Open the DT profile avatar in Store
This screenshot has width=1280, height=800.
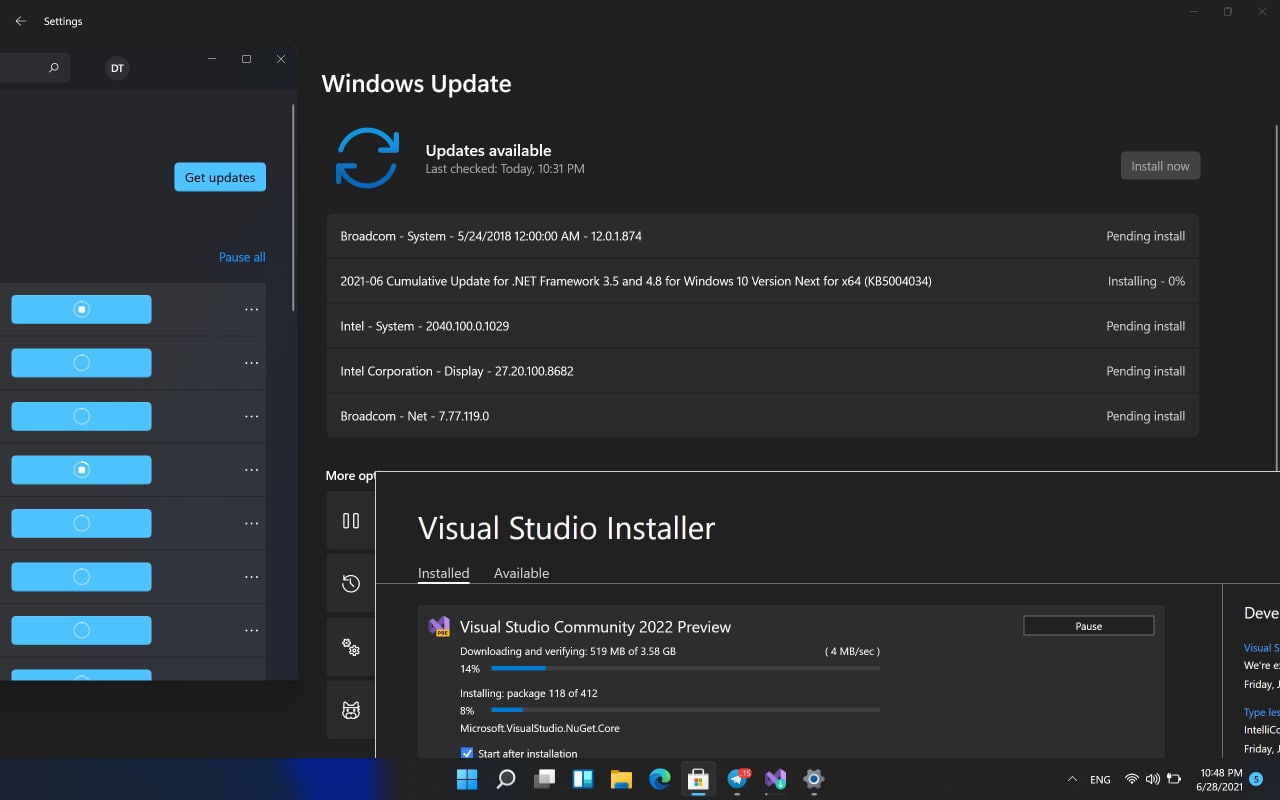click(x=117, y=68)
